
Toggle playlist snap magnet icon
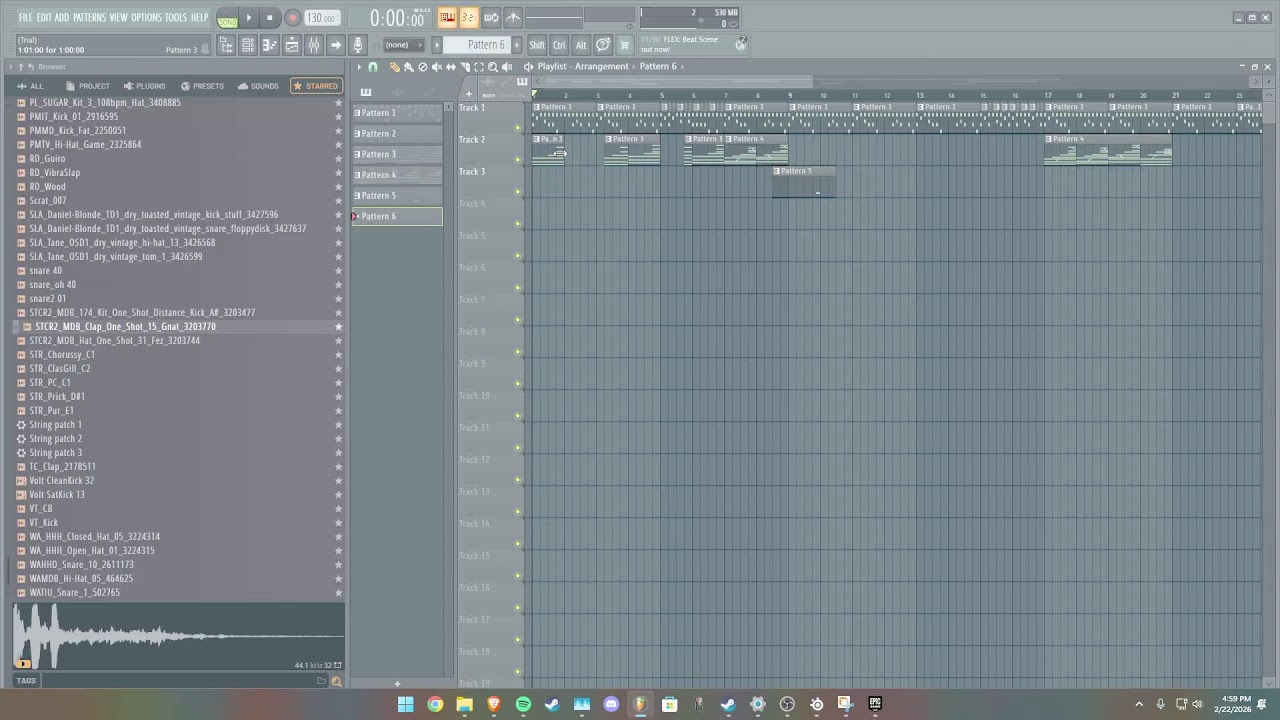pos(373,67)
